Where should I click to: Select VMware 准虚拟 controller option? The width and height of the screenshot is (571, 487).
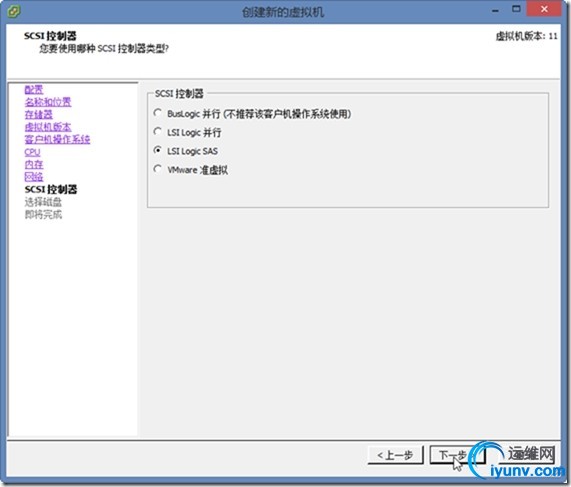coord(157,169)
